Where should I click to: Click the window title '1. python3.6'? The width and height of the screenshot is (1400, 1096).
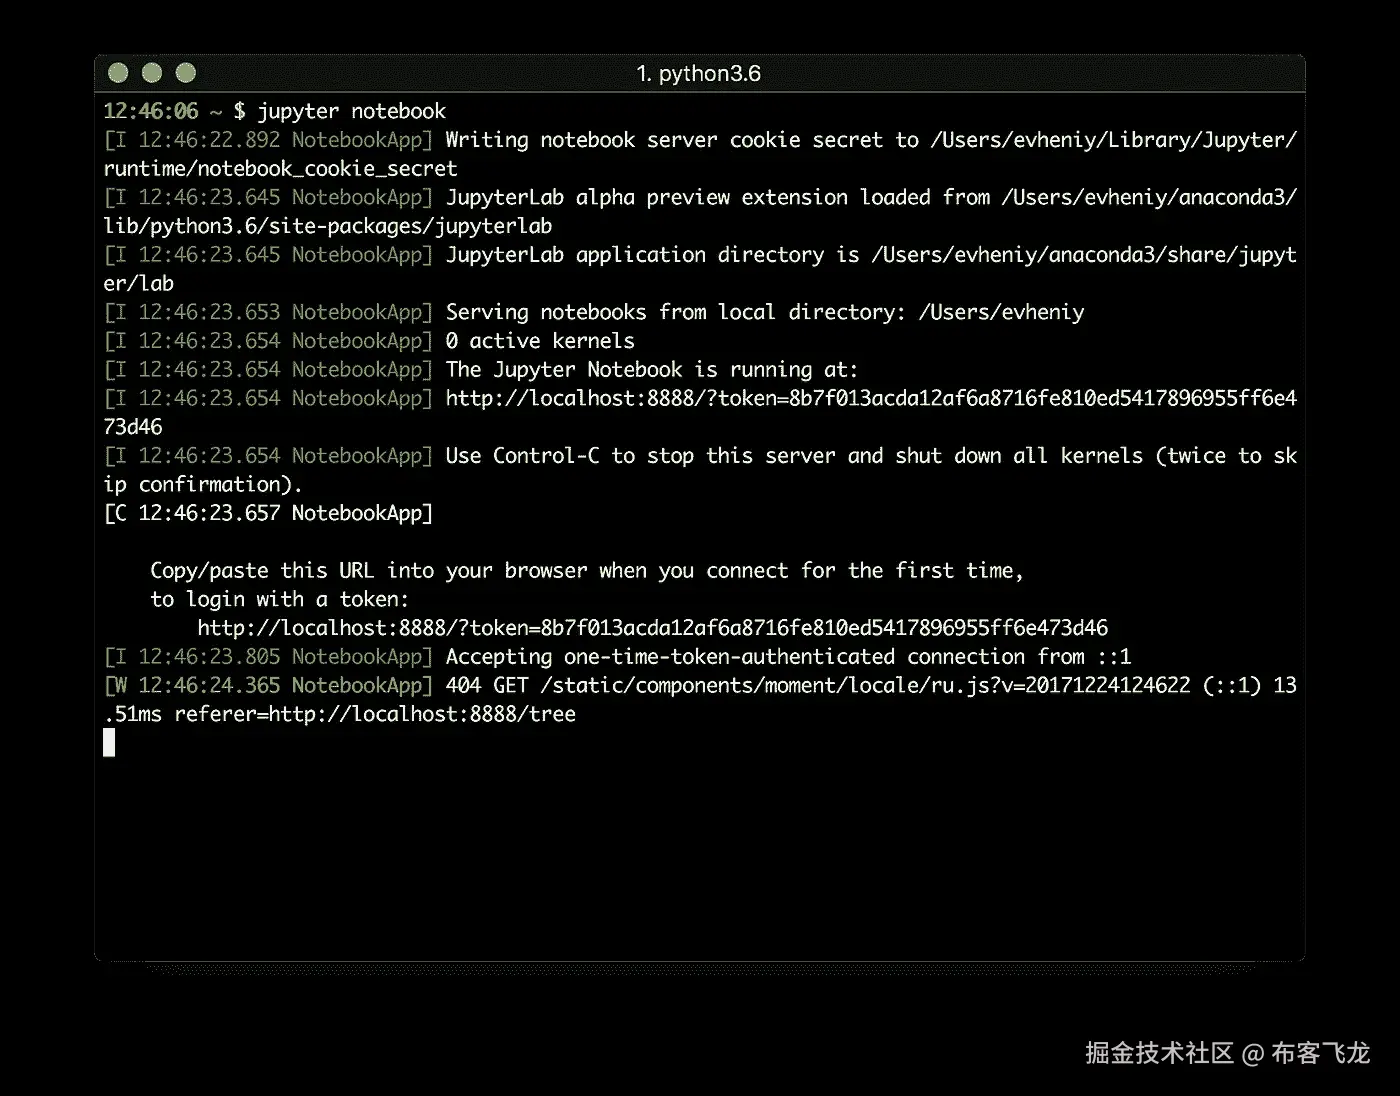coord(699,73)
